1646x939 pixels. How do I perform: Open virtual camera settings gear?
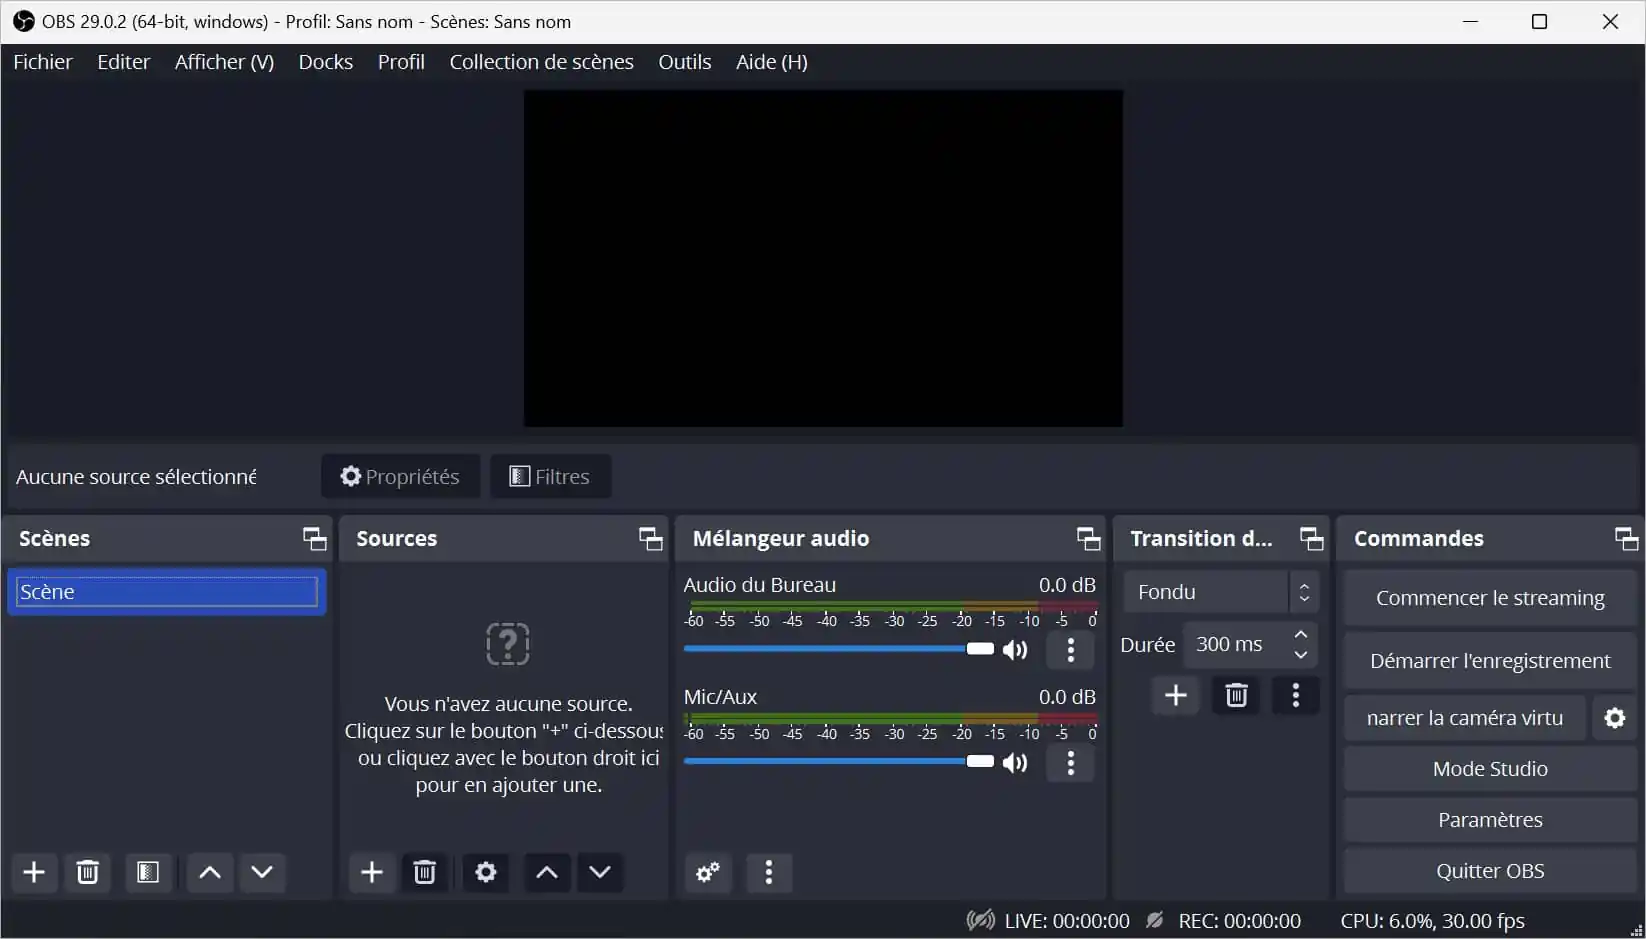(1615, 718)
